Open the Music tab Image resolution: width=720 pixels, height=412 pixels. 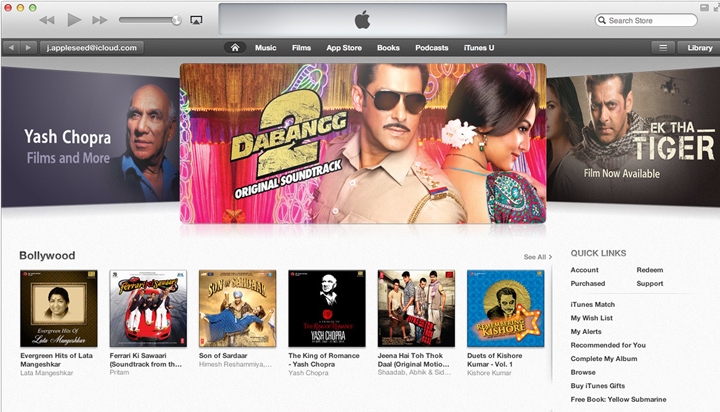click(265, 48)
